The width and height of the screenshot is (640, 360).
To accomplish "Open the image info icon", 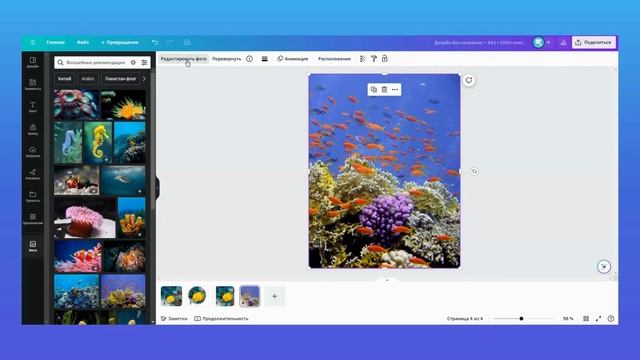I will pos(249,59).
